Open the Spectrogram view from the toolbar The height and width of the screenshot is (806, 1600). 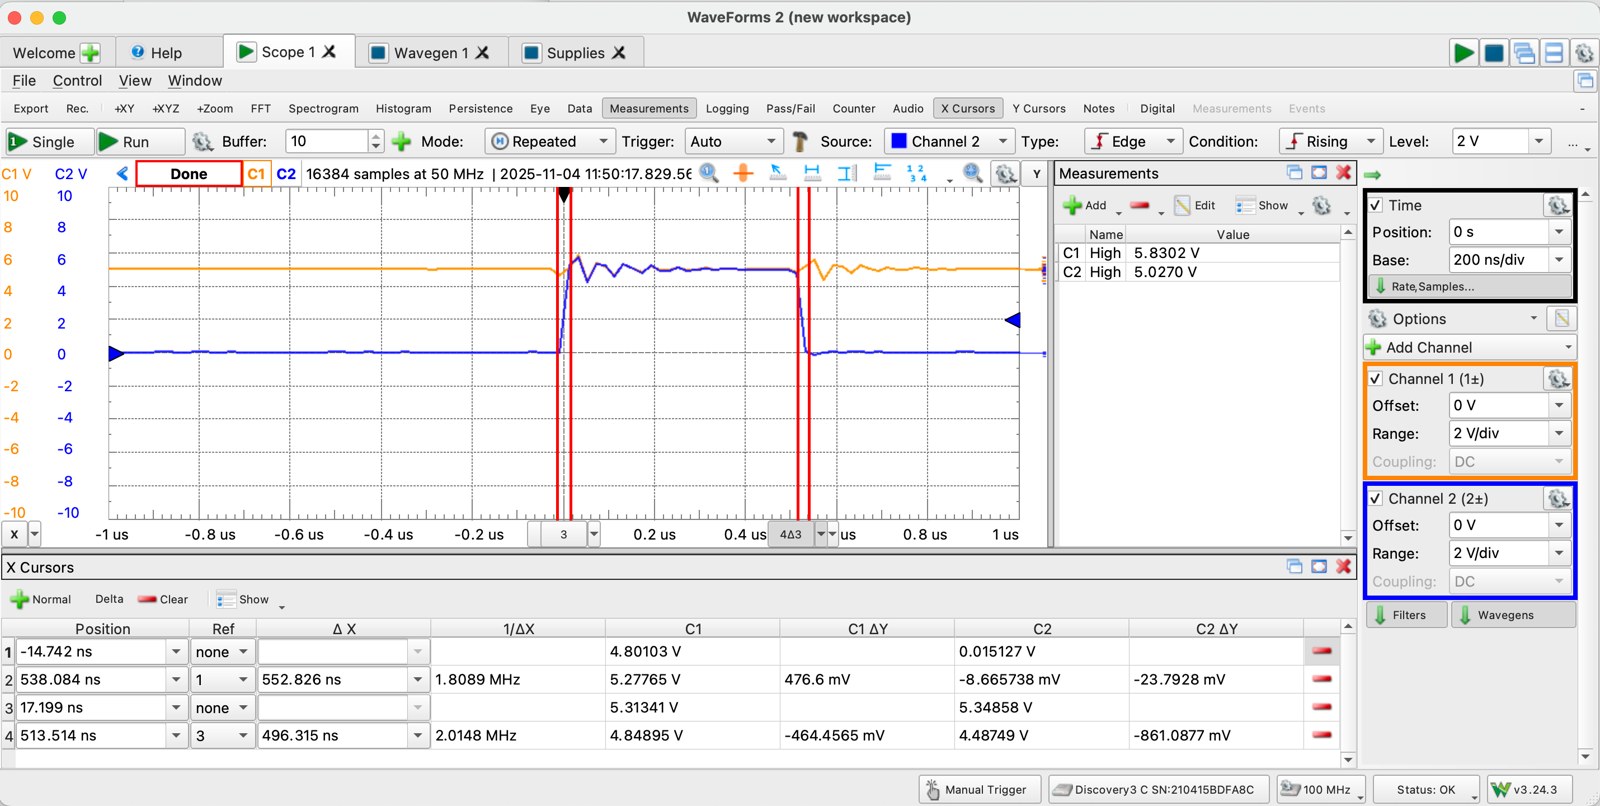(x=323, y=109)
